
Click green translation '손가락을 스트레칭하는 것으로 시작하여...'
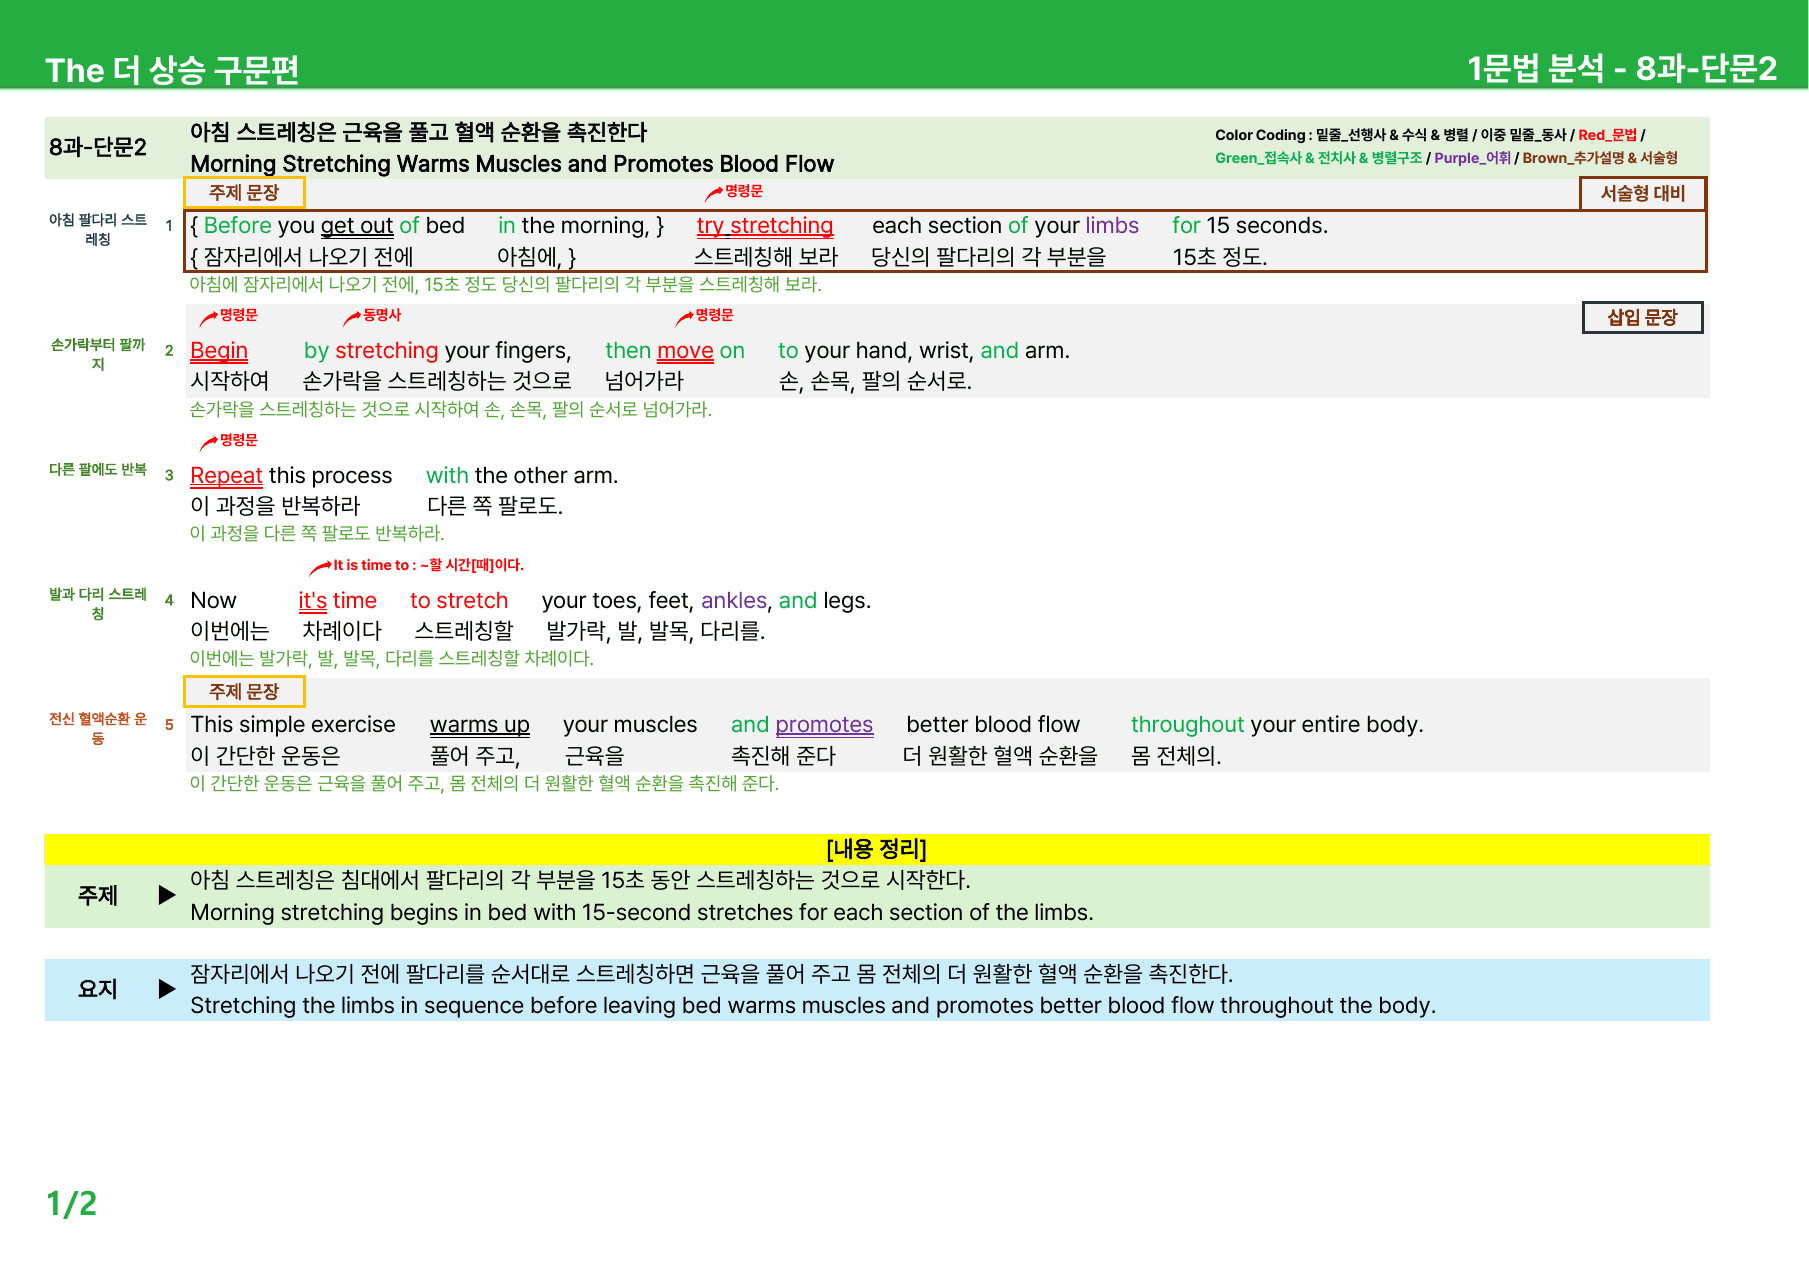click(451, 410)
